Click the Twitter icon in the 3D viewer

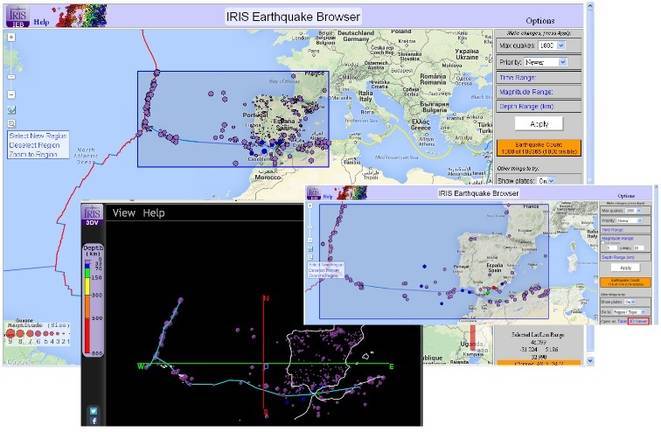93,411
